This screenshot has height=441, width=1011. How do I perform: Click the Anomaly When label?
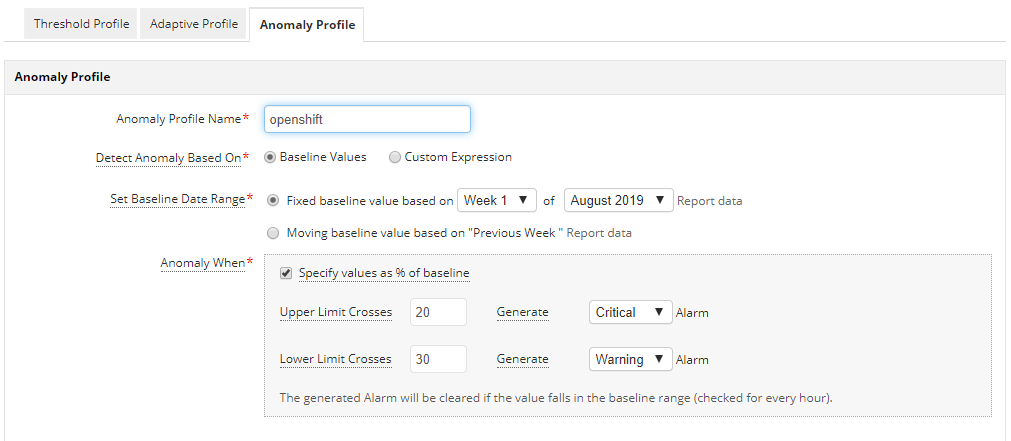coord(202,263)
